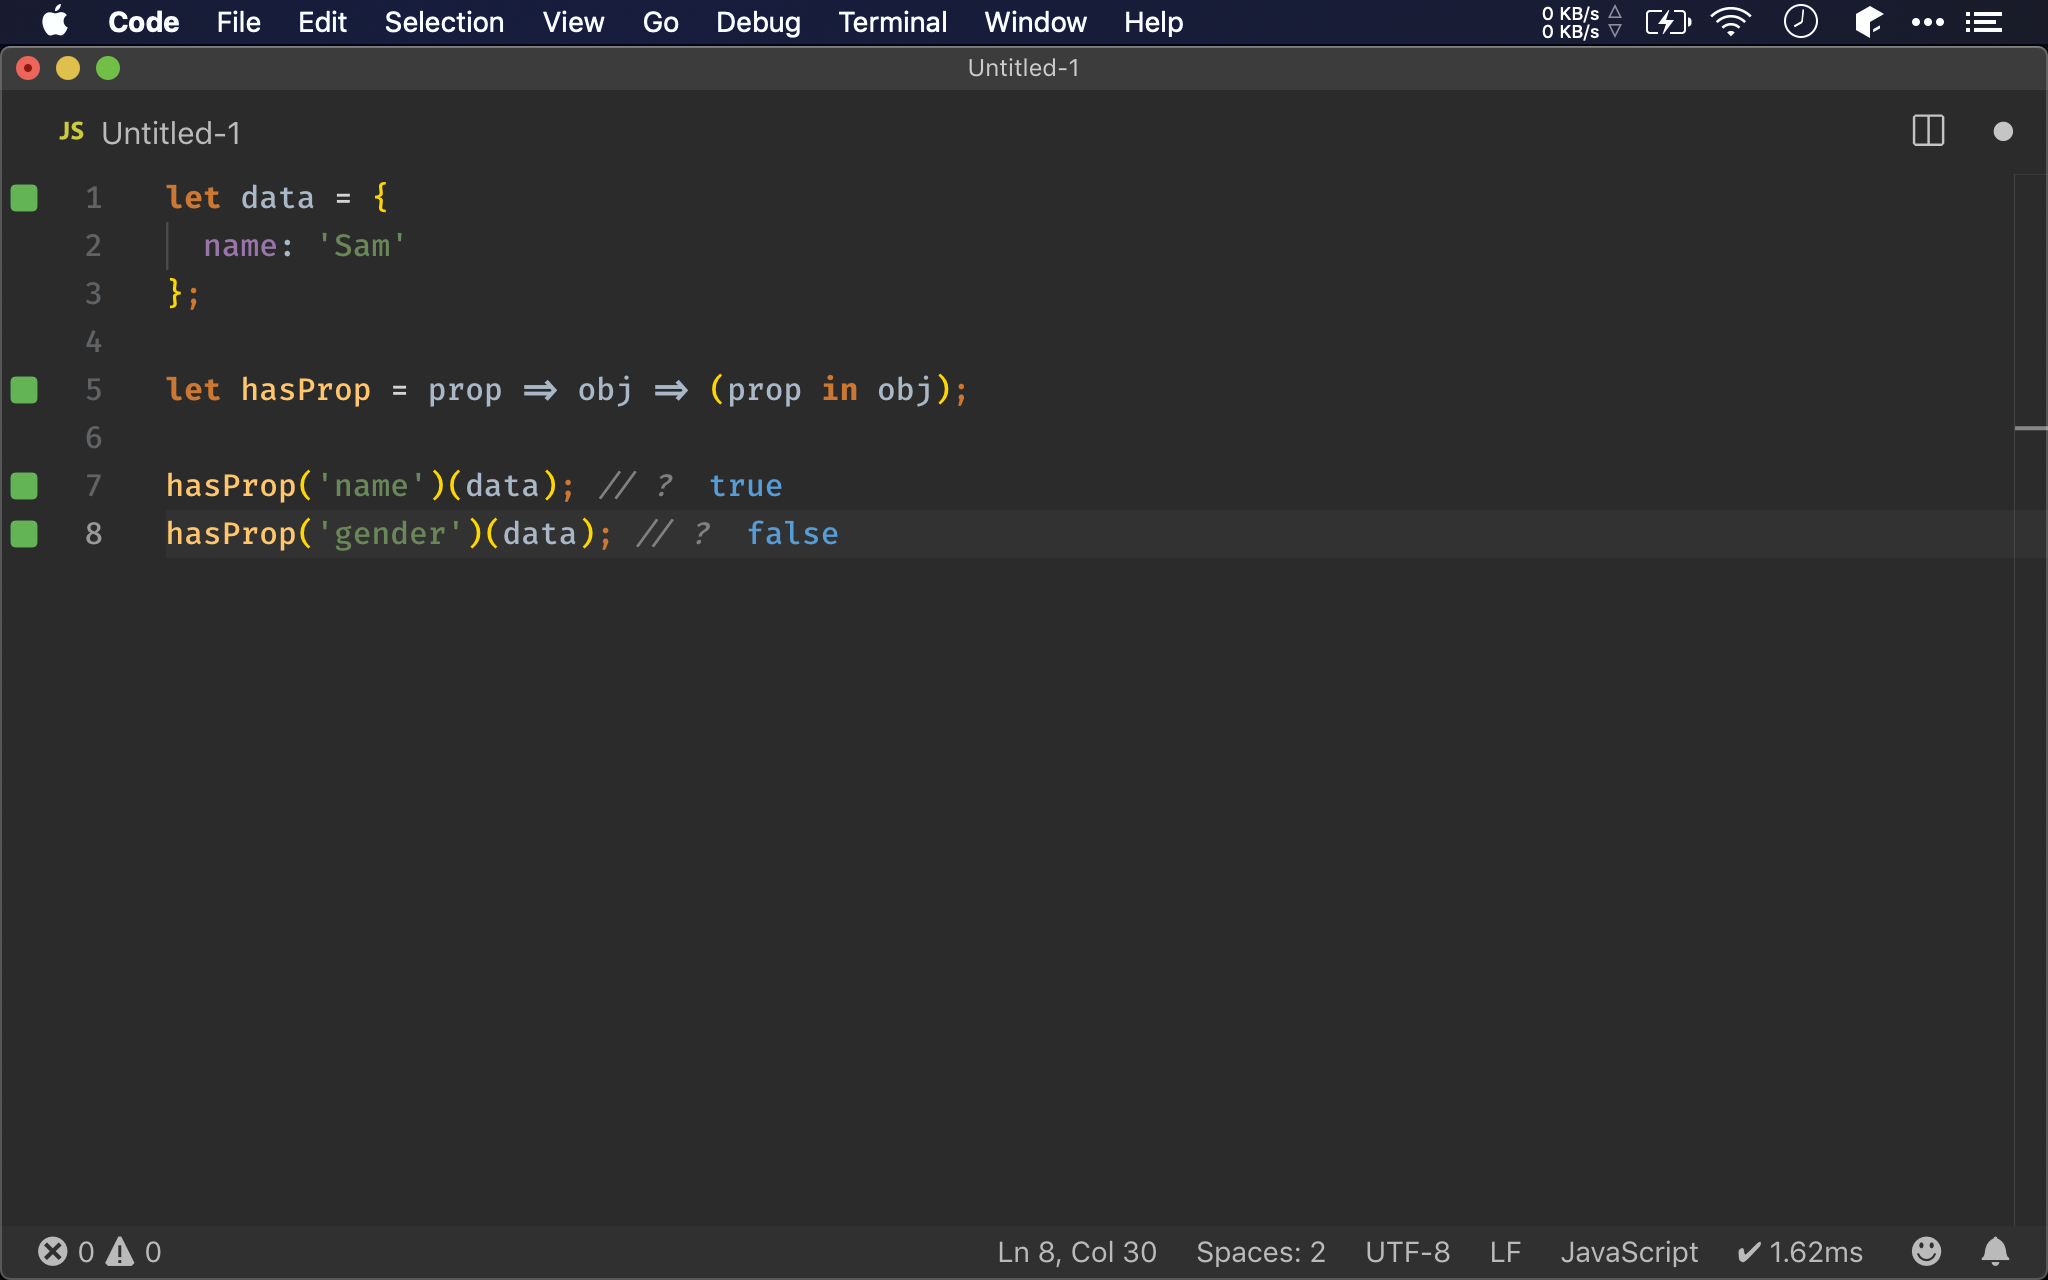Open the Go menu
Viewport: 2048px width, 1280px height.
click(x=660, y=22)
